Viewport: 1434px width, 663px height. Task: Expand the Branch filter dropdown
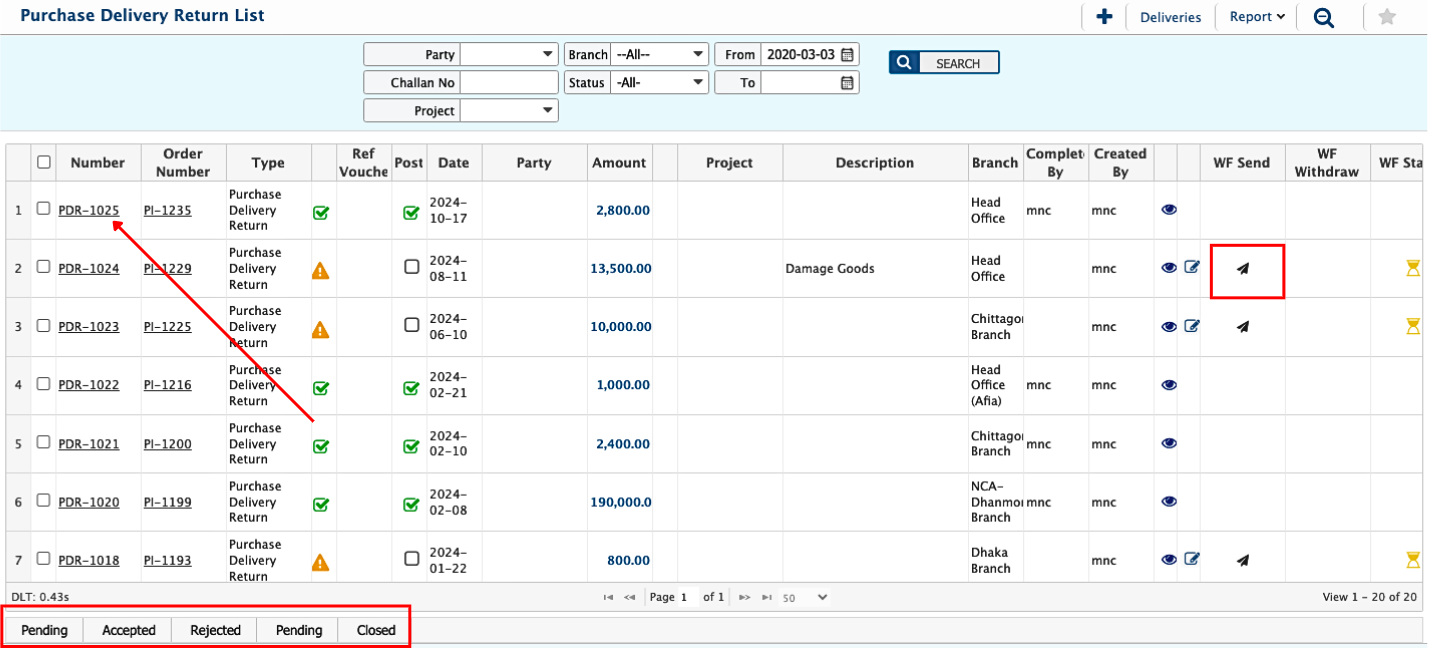pyautogui.click(x=660, y=55)
